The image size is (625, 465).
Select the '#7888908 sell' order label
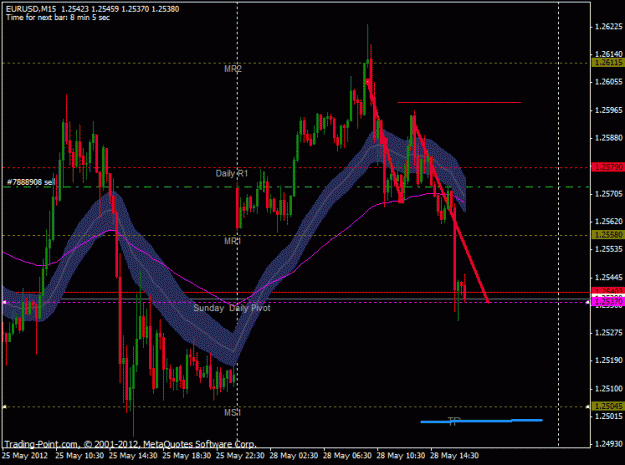(x=31, y=182)
